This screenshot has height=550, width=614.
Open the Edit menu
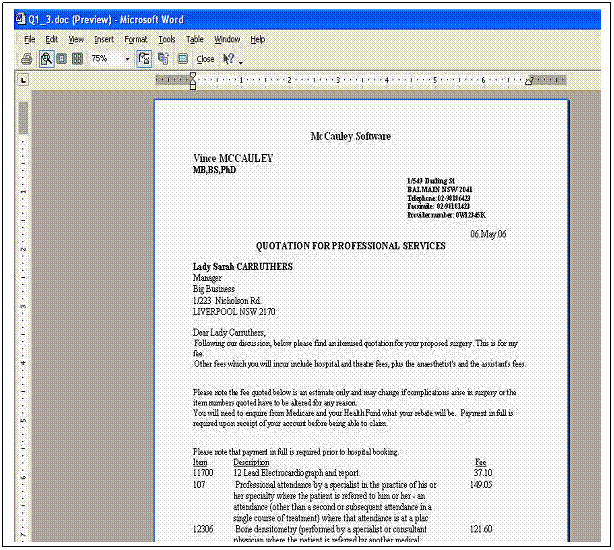coord(51,40)
